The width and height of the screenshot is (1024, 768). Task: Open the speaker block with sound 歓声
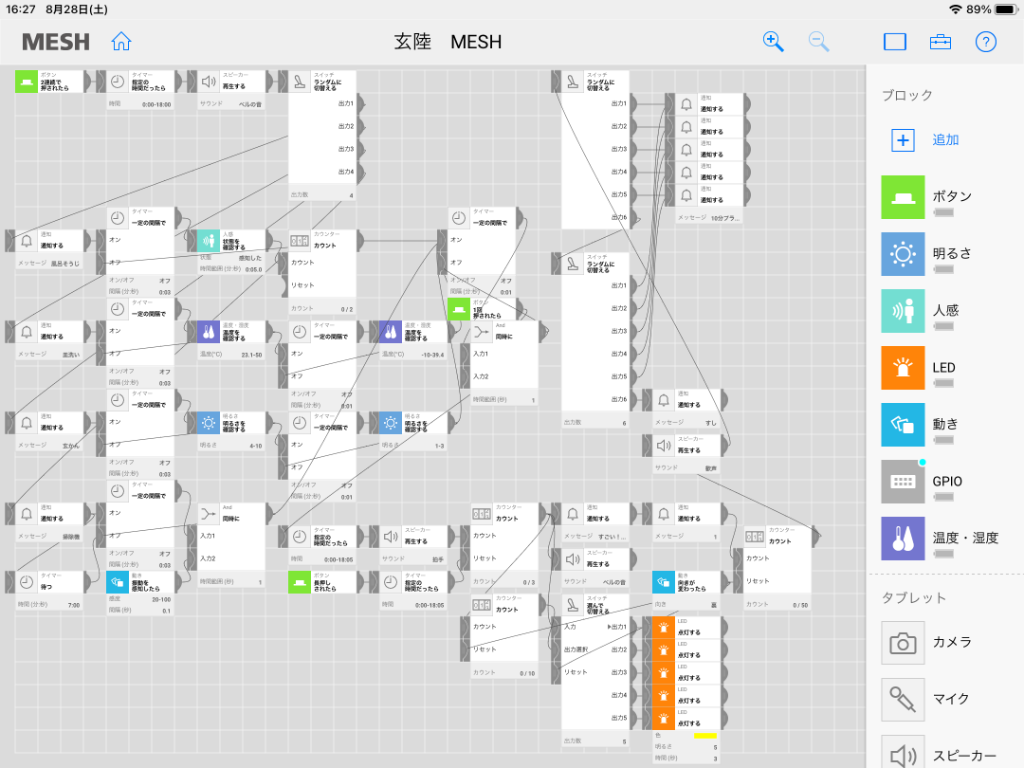[686, 446]
